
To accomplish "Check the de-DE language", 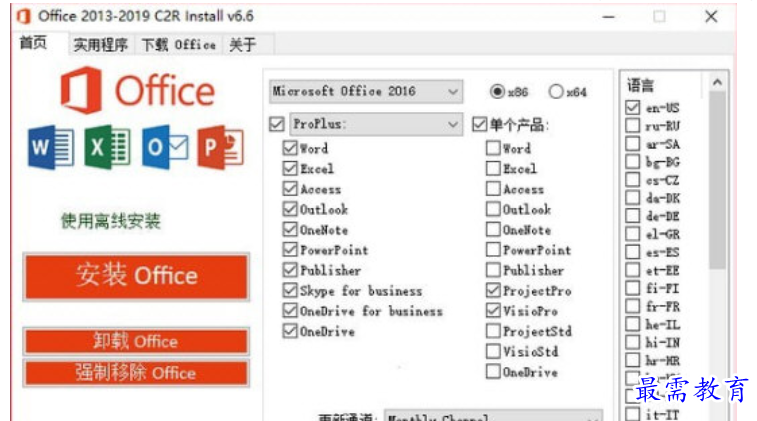I will coord(632,215).
